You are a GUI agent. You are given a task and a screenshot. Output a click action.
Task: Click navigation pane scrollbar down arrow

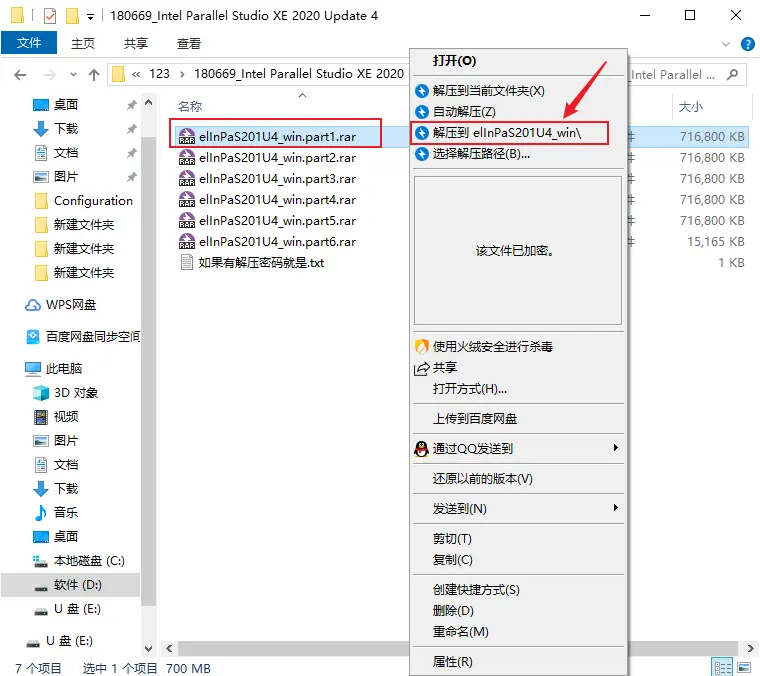(148, 648)
